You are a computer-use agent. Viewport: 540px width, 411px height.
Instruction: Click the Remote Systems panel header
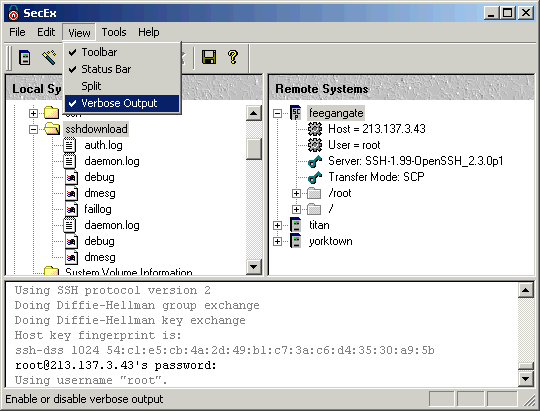[x=401, y=88]
